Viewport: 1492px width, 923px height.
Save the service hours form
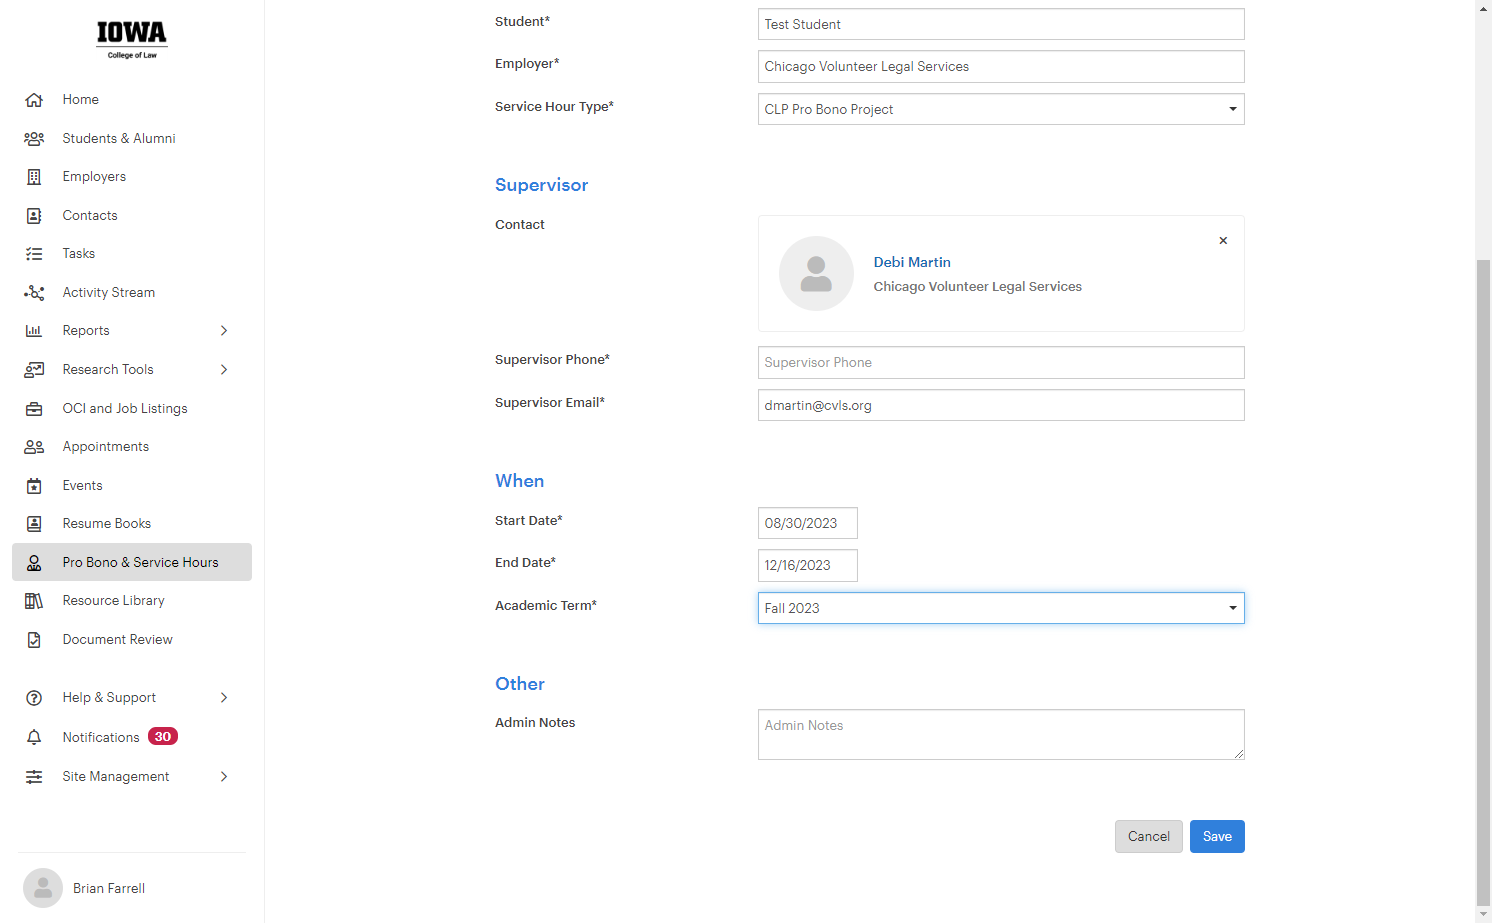click(x=1217, y=837)
